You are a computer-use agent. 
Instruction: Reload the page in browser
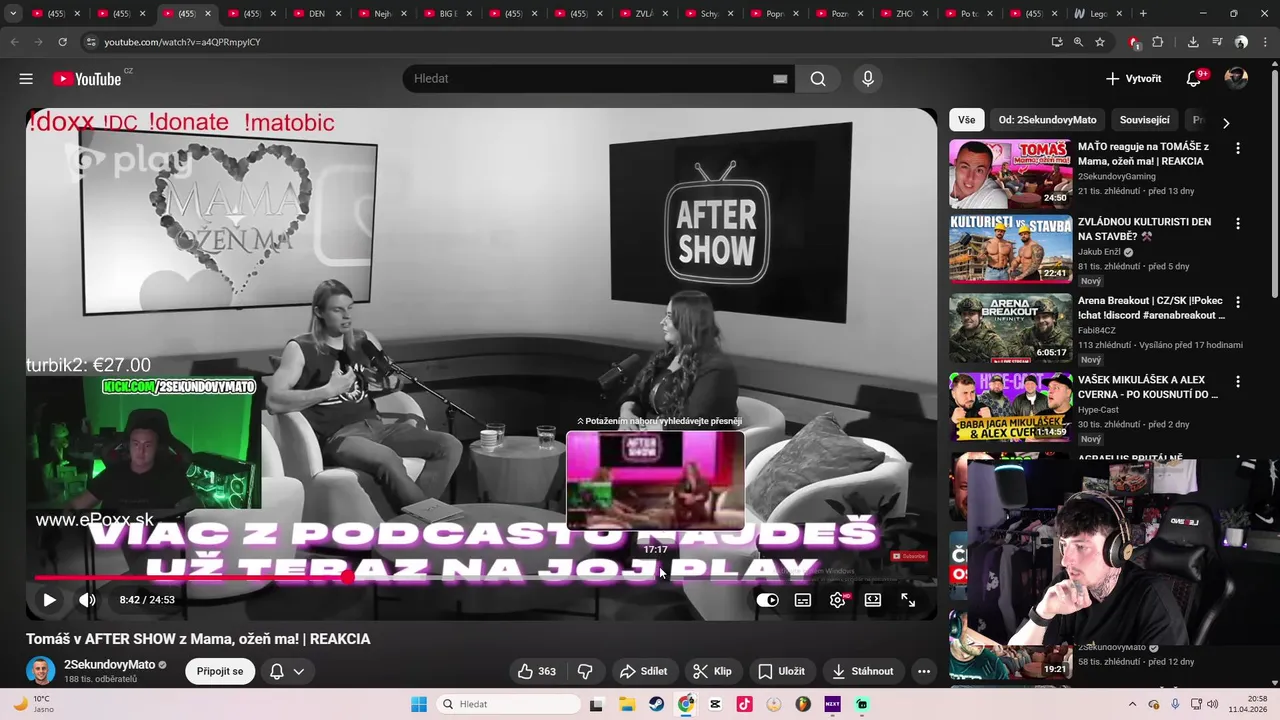point(62,42)
